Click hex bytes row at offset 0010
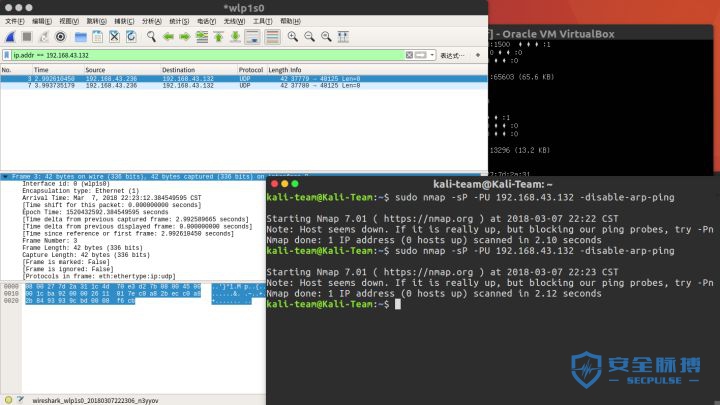Image resolution: width=720 pixels, height=405 pixels. point(112,293)
